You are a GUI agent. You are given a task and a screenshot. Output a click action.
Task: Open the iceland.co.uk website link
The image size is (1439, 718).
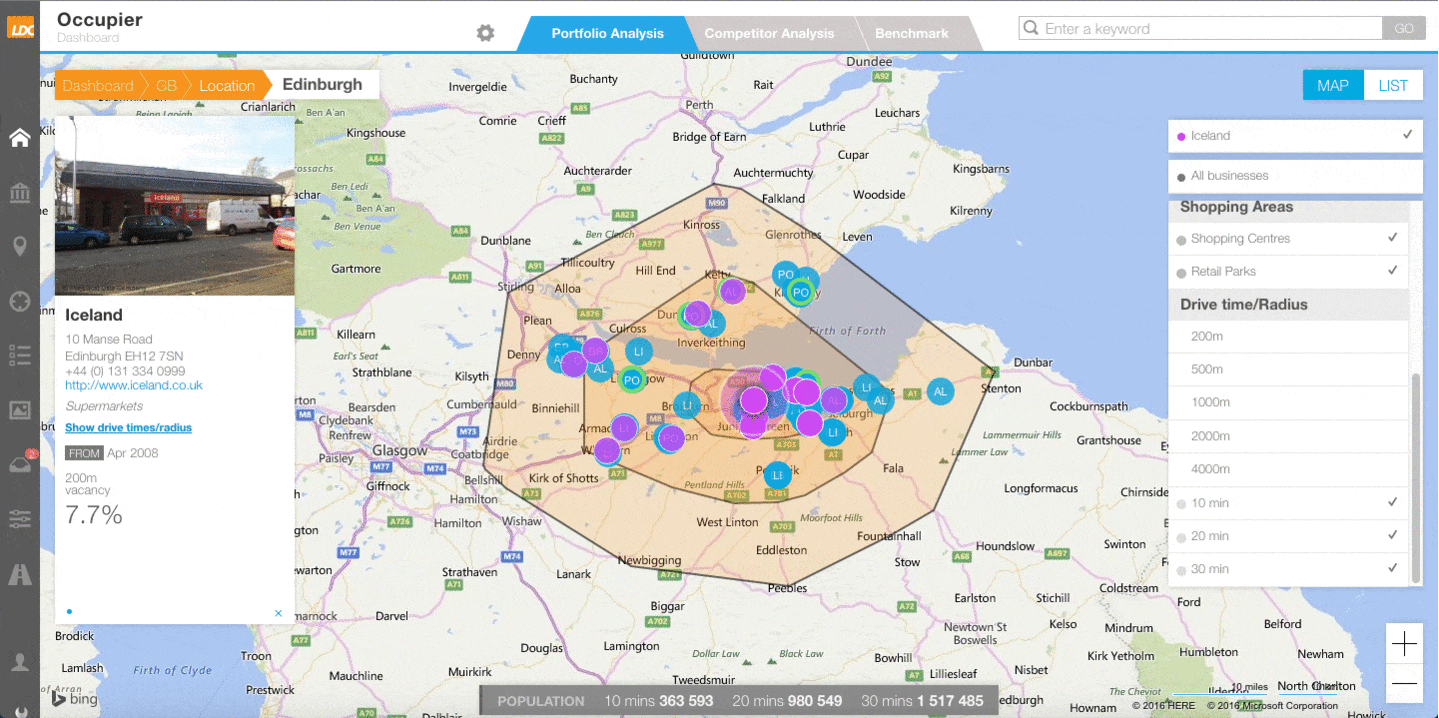click(134, 385)
